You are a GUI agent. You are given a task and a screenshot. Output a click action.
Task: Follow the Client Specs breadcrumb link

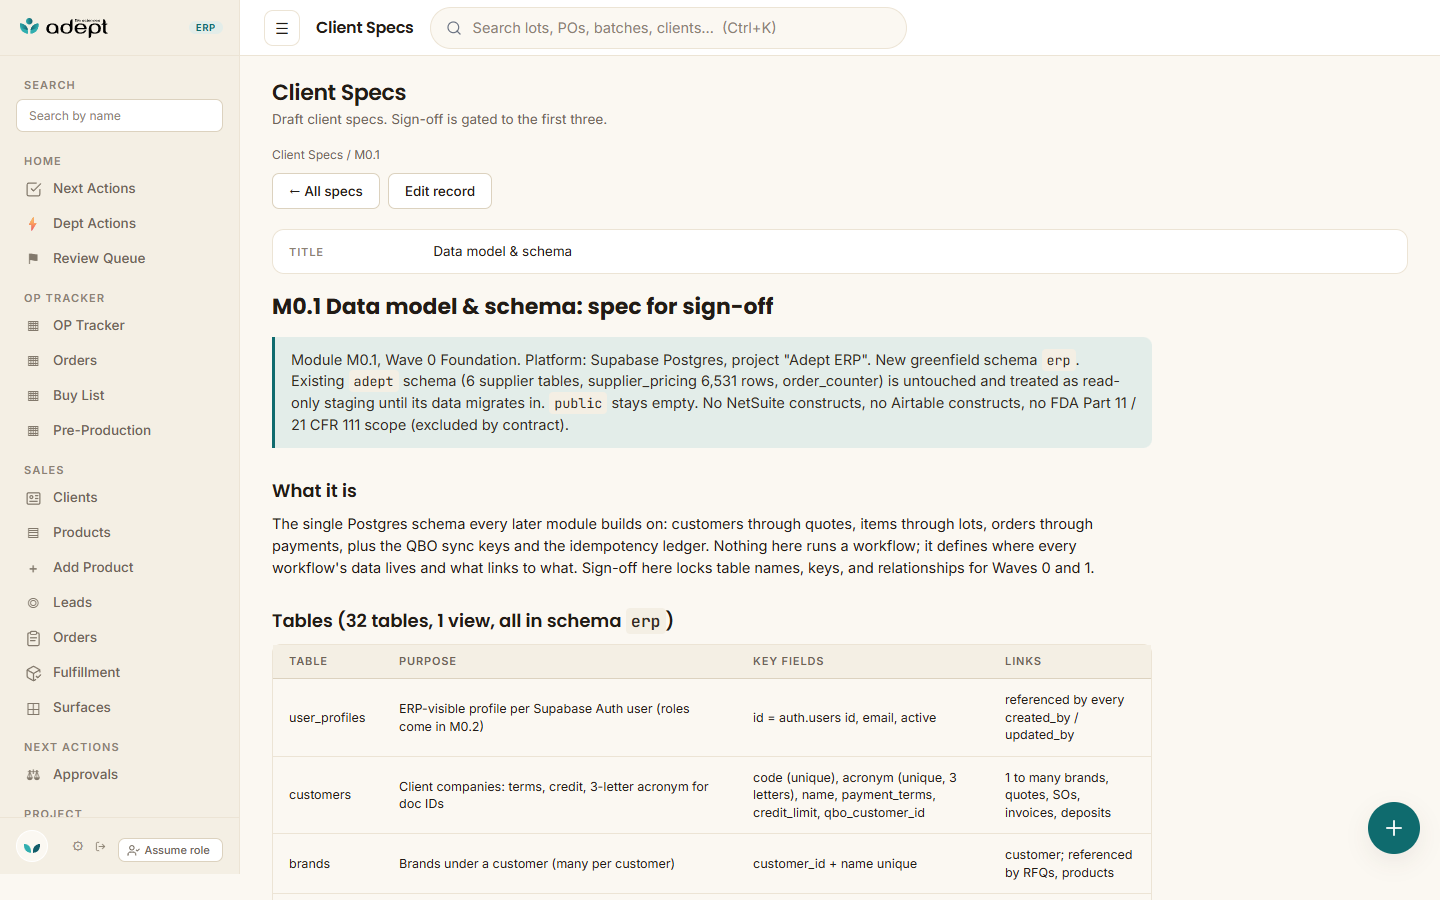[307, 155]
